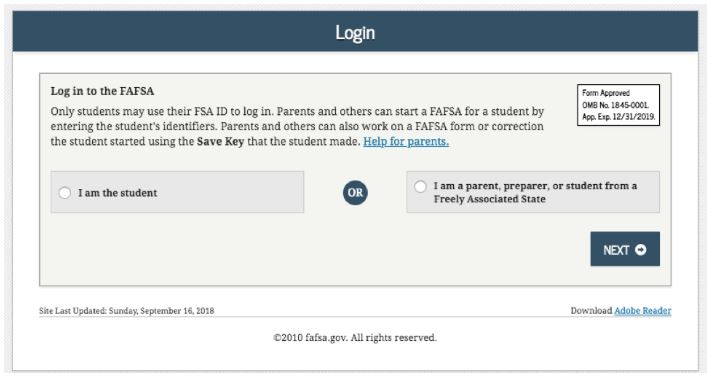Click the "Log in to the FAFSA" heading
Screen dimensions: 707x380
click(x=102, y=91)
